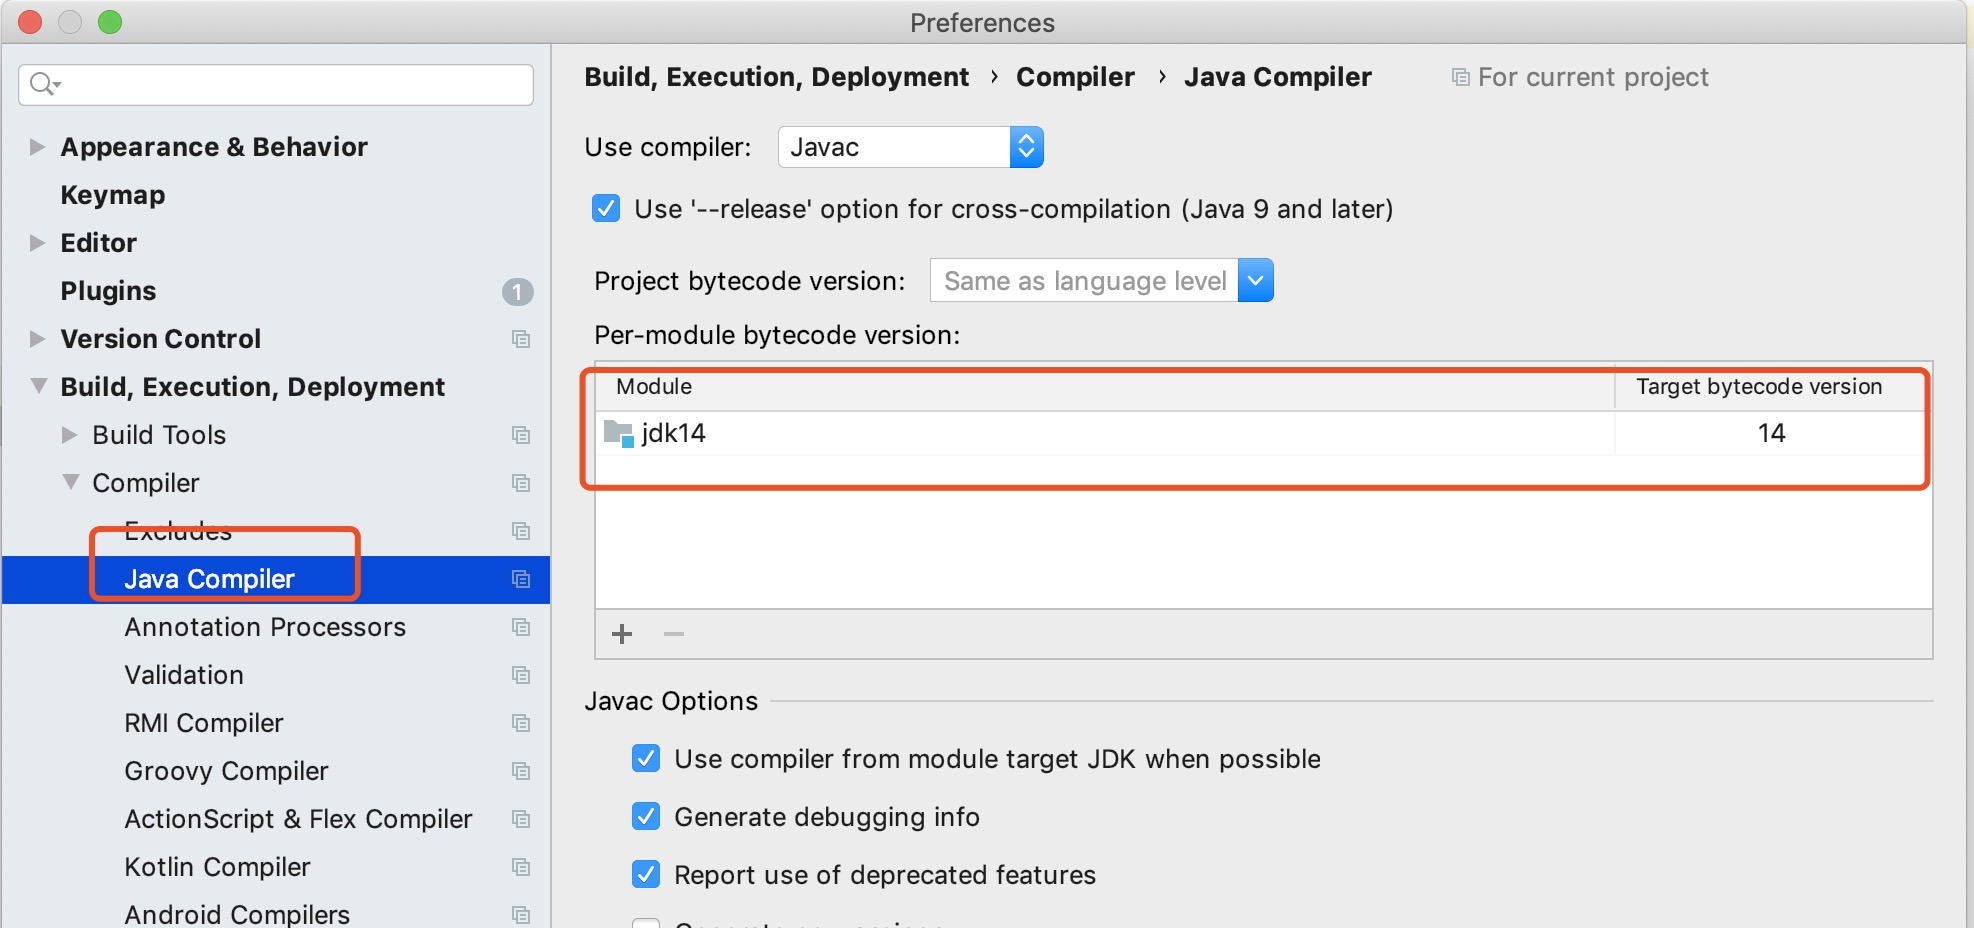Viewport: 1974px width, 928px height.
Task: Click project-level icon beside Kotlin Compiler
Action: coord(521,867)
